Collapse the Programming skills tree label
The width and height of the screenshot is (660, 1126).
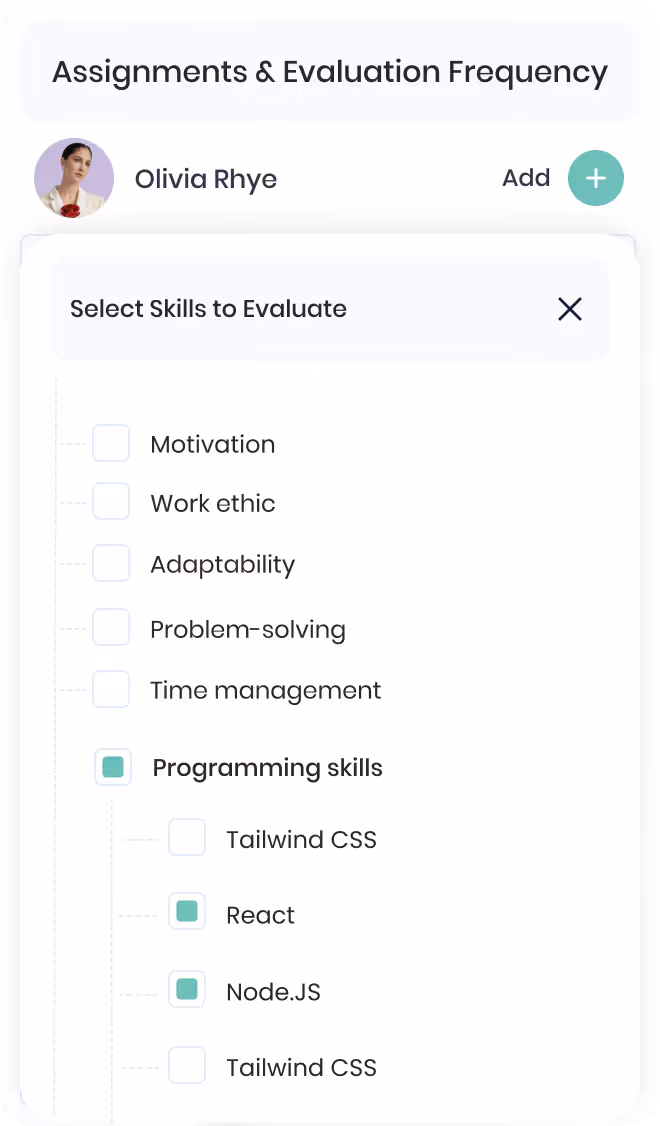click(x=267, y=768)
